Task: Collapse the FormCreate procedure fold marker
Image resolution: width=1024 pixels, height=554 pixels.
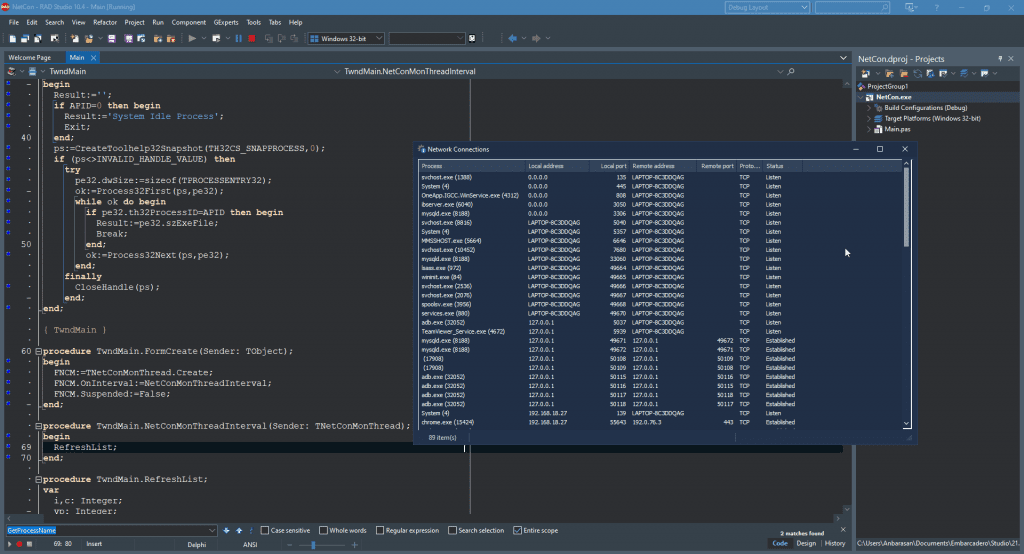Action: click(39, 351)
